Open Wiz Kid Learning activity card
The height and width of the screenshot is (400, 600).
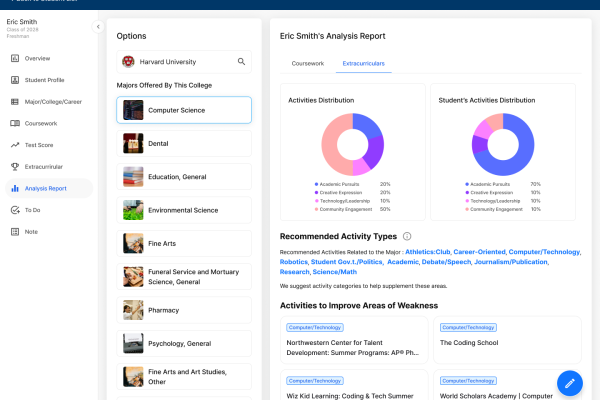(354, 385)
